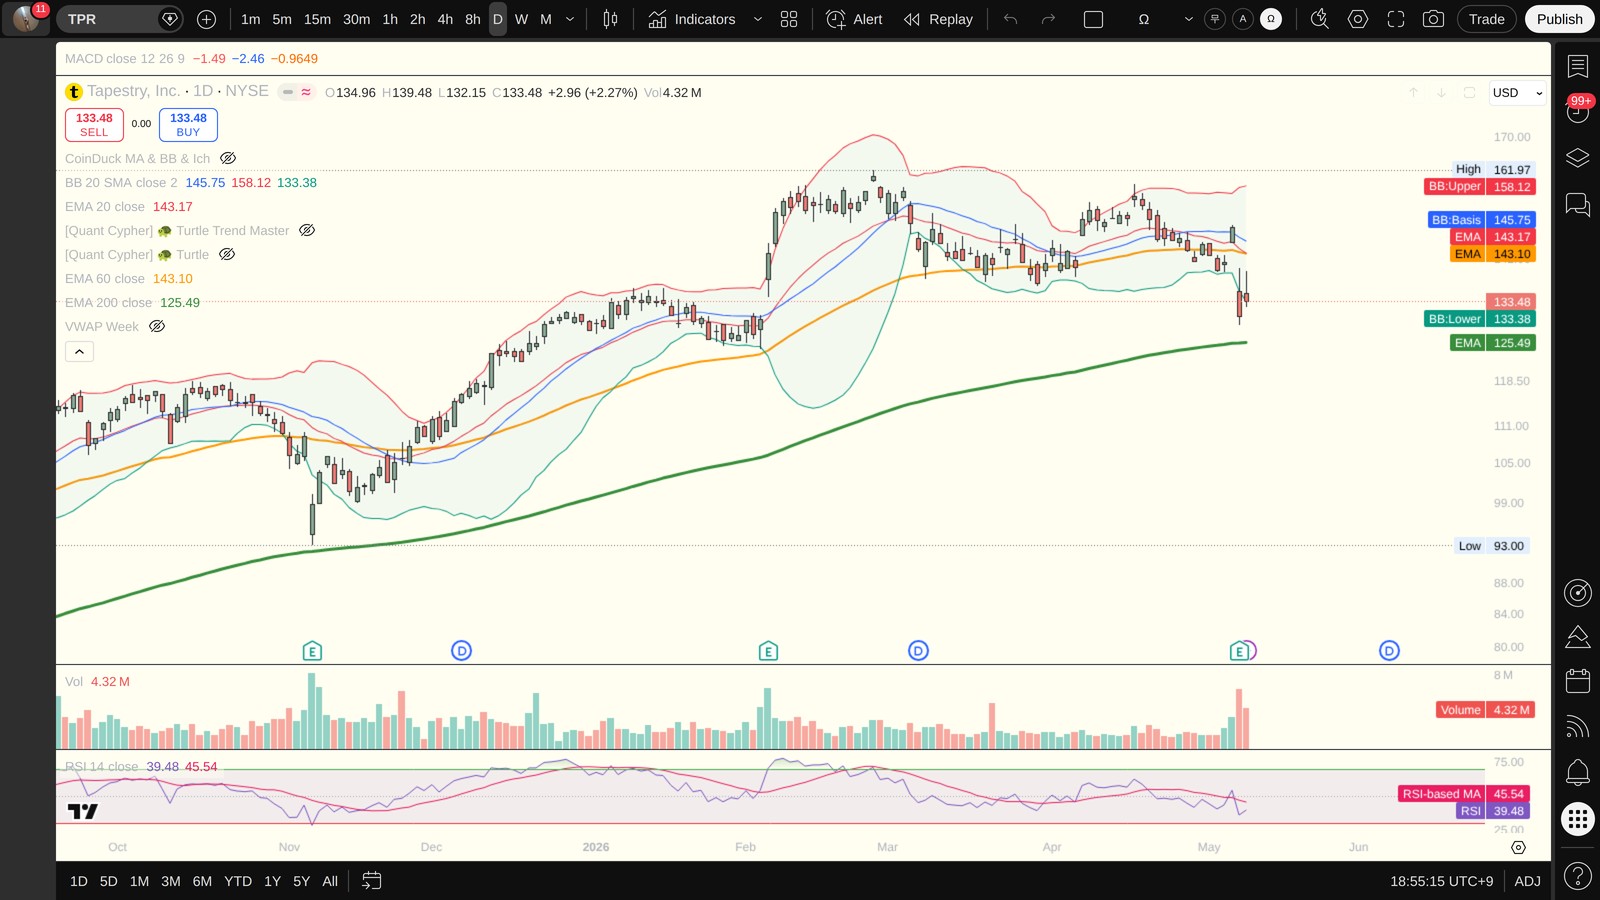This screenshot has height=900, width=1600.
Task: Toggle ADJ adjusted data button
Action: (x=1527, y=881)
